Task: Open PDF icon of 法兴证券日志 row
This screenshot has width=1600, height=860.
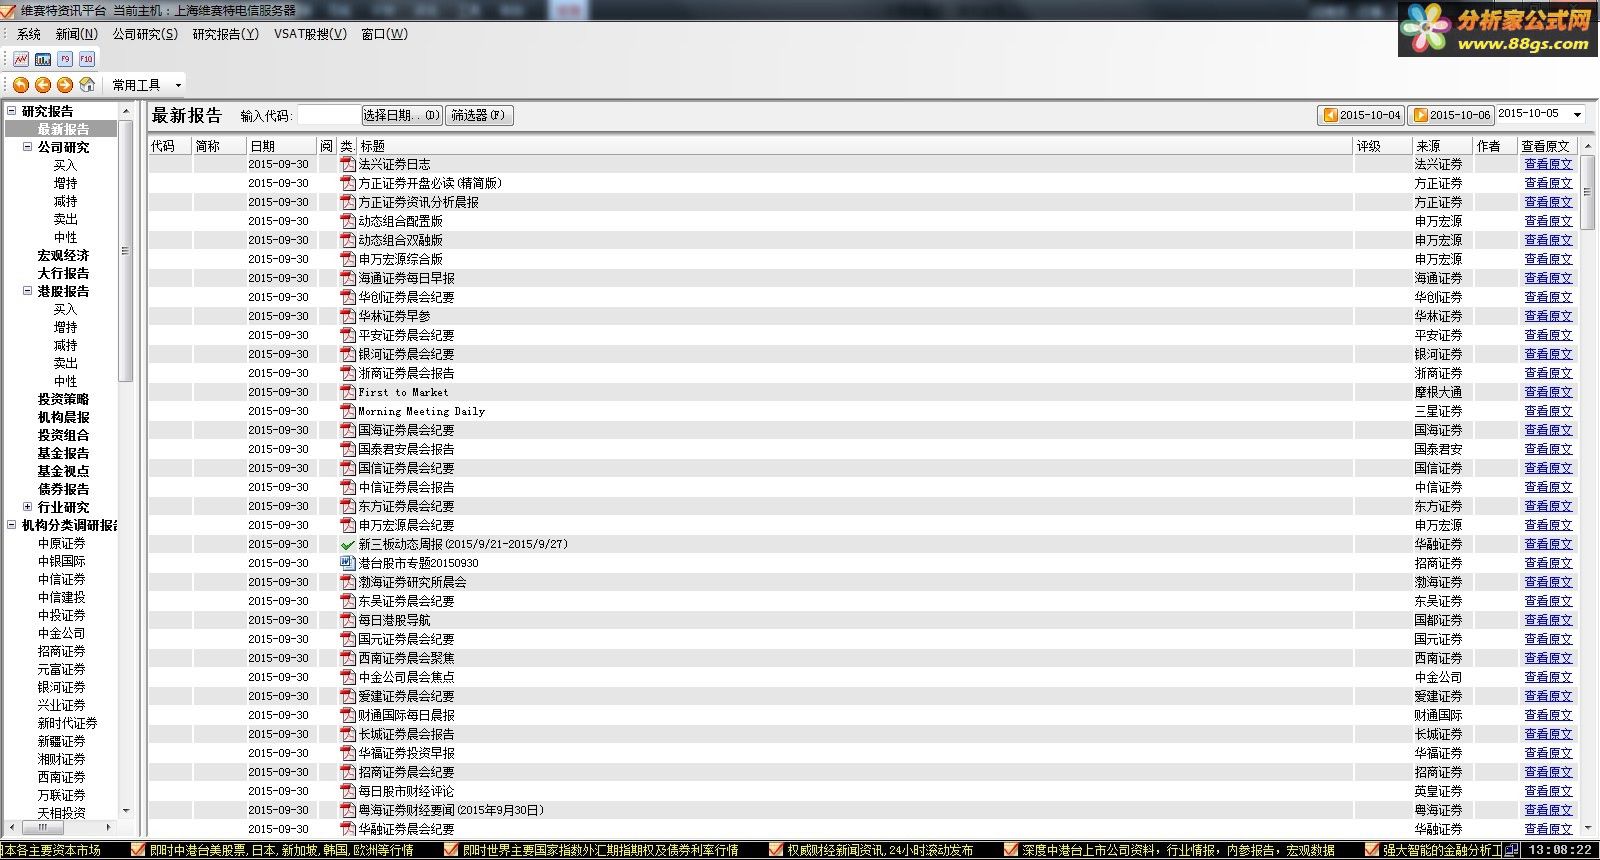Action: click(348, 164)
